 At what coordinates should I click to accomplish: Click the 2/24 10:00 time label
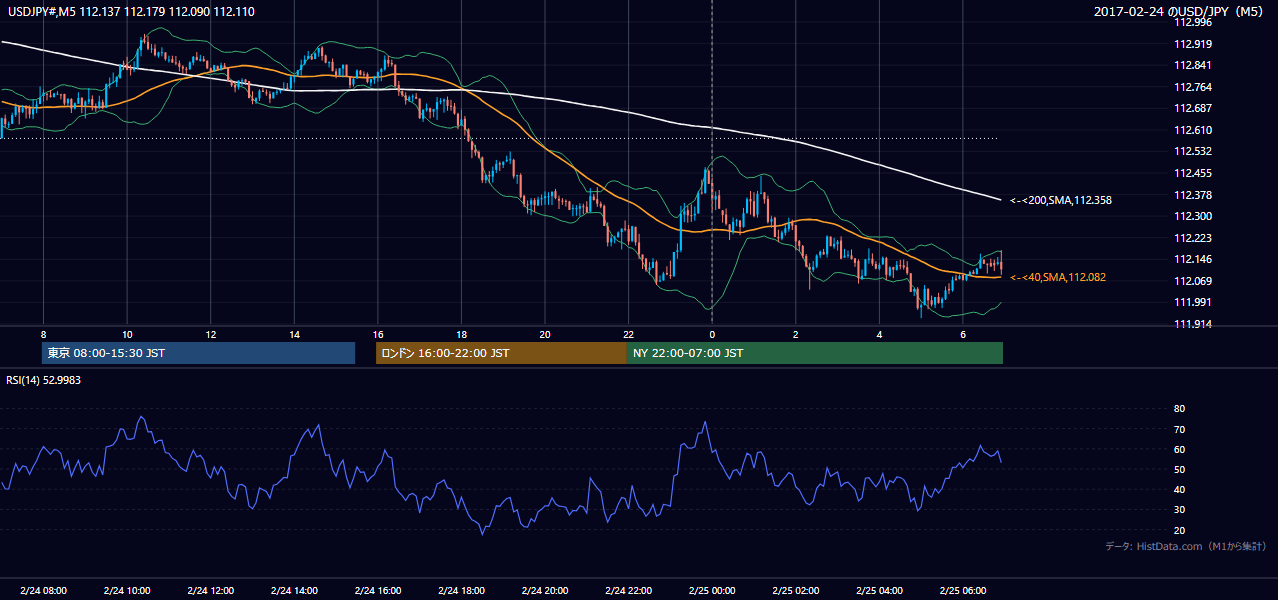[127, 590]
